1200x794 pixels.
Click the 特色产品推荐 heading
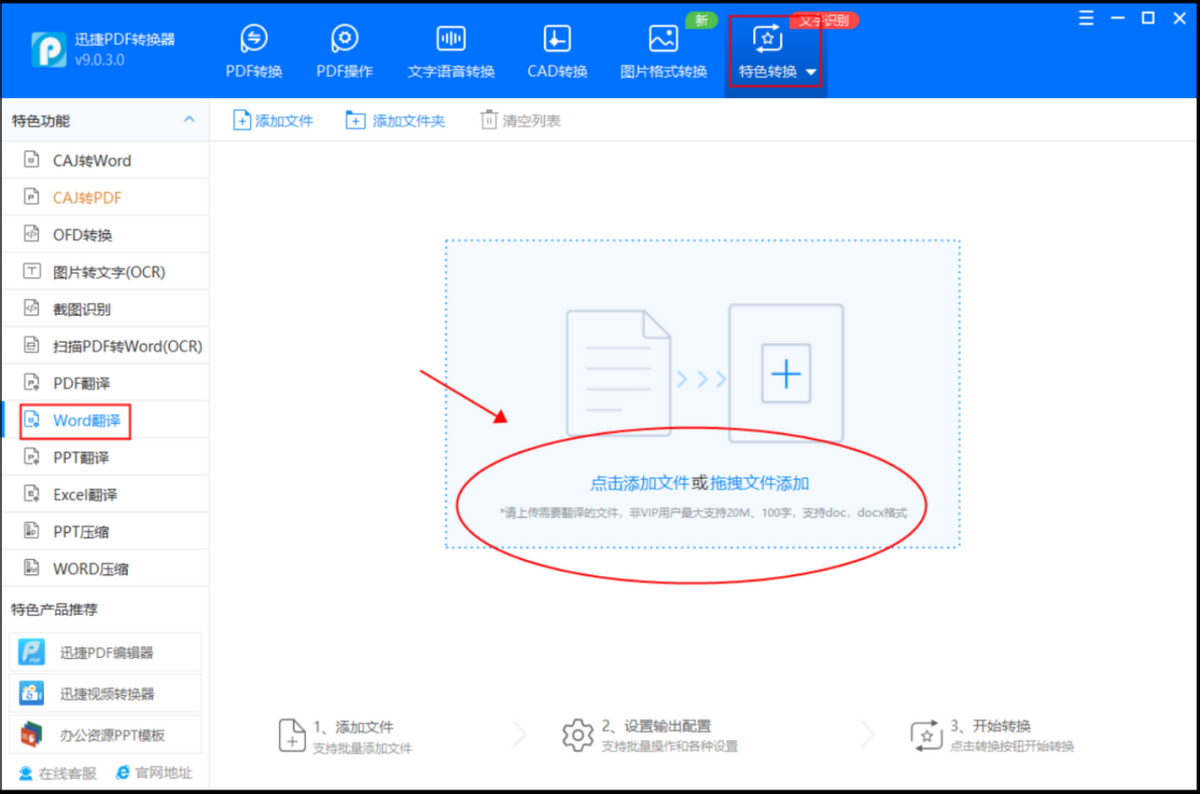(54, 609)
